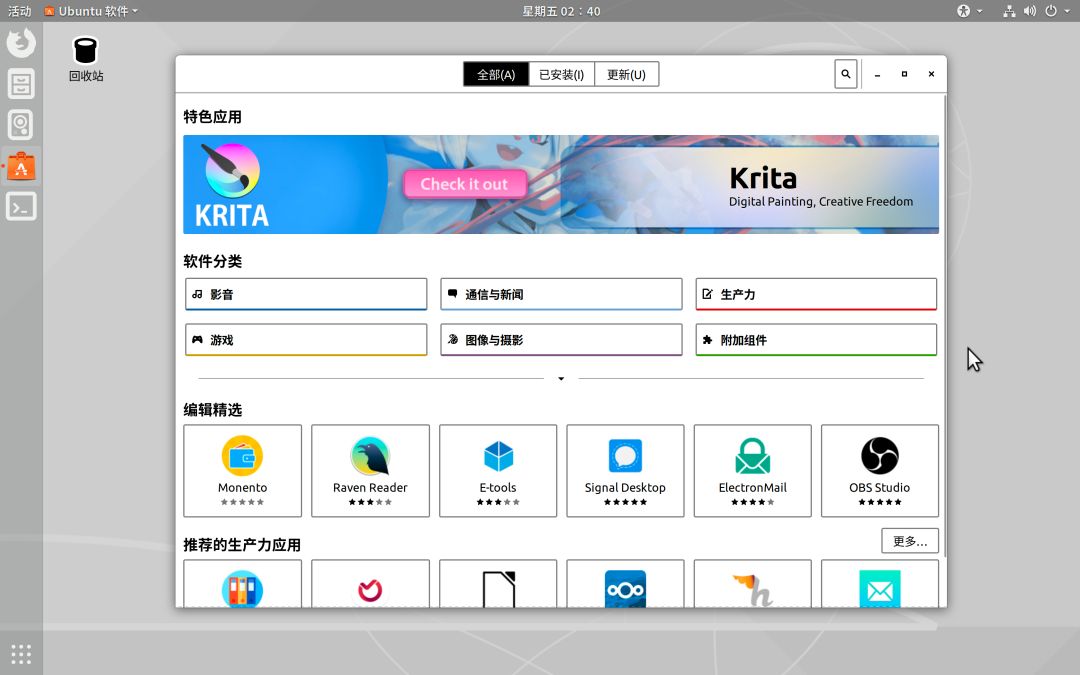Open Monento wallet app icon
1080x675 pixels.
[242, 455]
